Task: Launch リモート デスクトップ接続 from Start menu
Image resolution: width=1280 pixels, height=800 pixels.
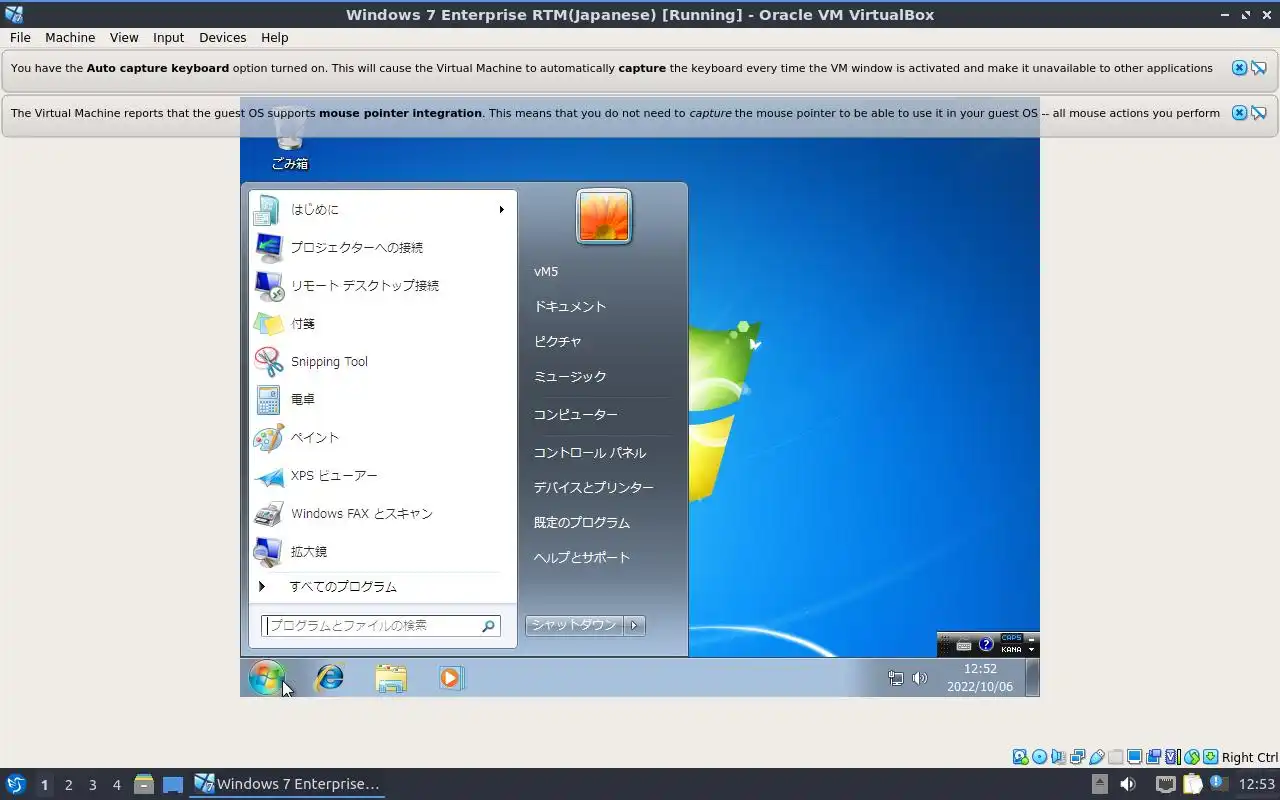Action: coord(382,285)
